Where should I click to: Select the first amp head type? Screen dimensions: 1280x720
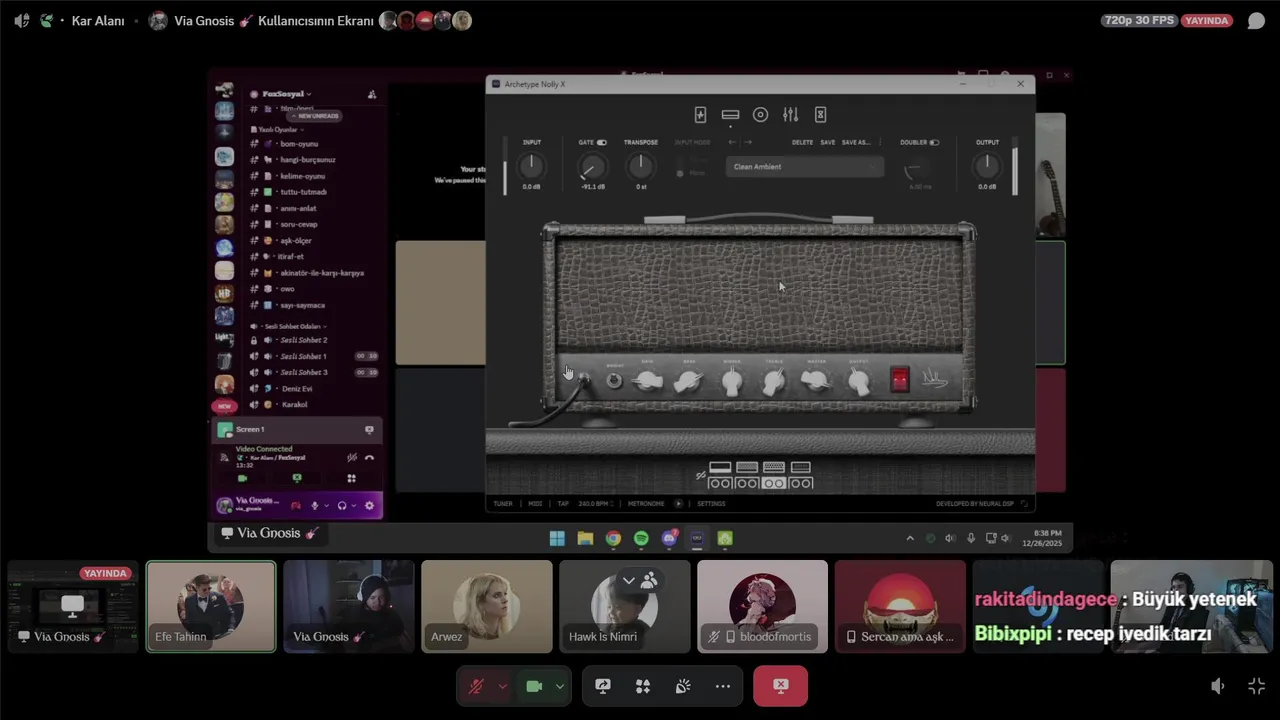[x=720, y=467]
